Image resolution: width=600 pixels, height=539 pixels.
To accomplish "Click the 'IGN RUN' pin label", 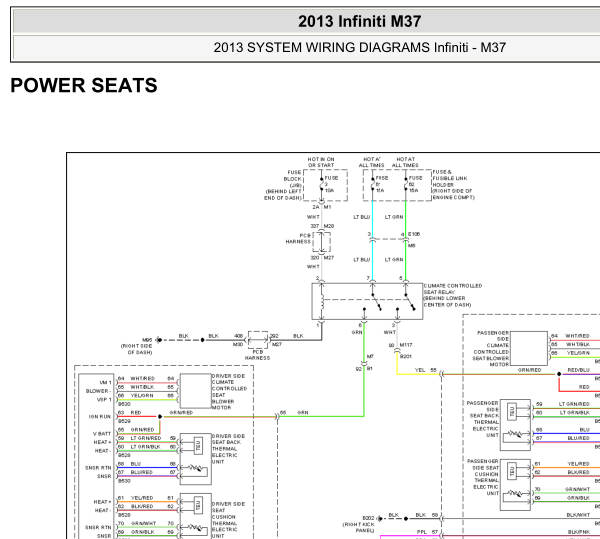I will (99, 417).
